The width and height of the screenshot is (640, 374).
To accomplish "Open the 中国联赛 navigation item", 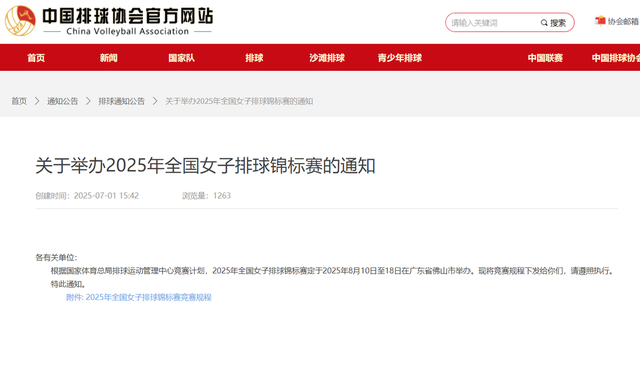I will (x=545, y=58).
